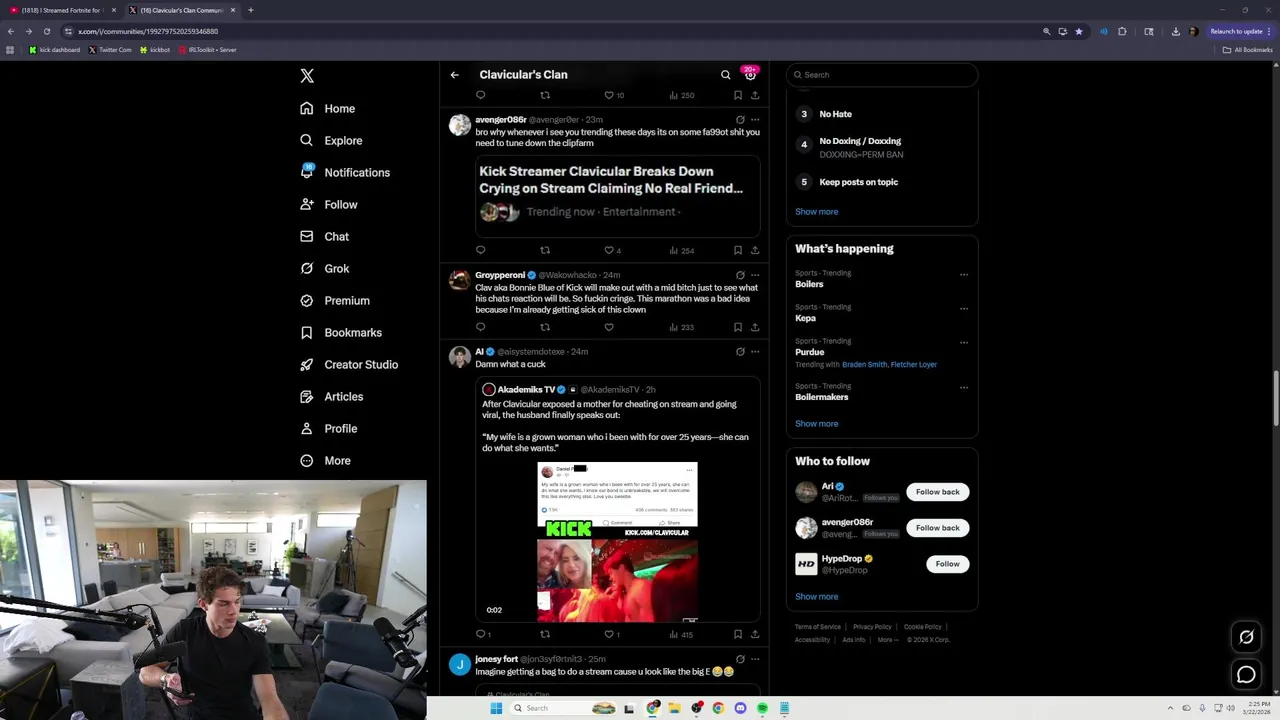Open the Profile sidebar item
Screen dimensions: 1280x720
(328, 428)
